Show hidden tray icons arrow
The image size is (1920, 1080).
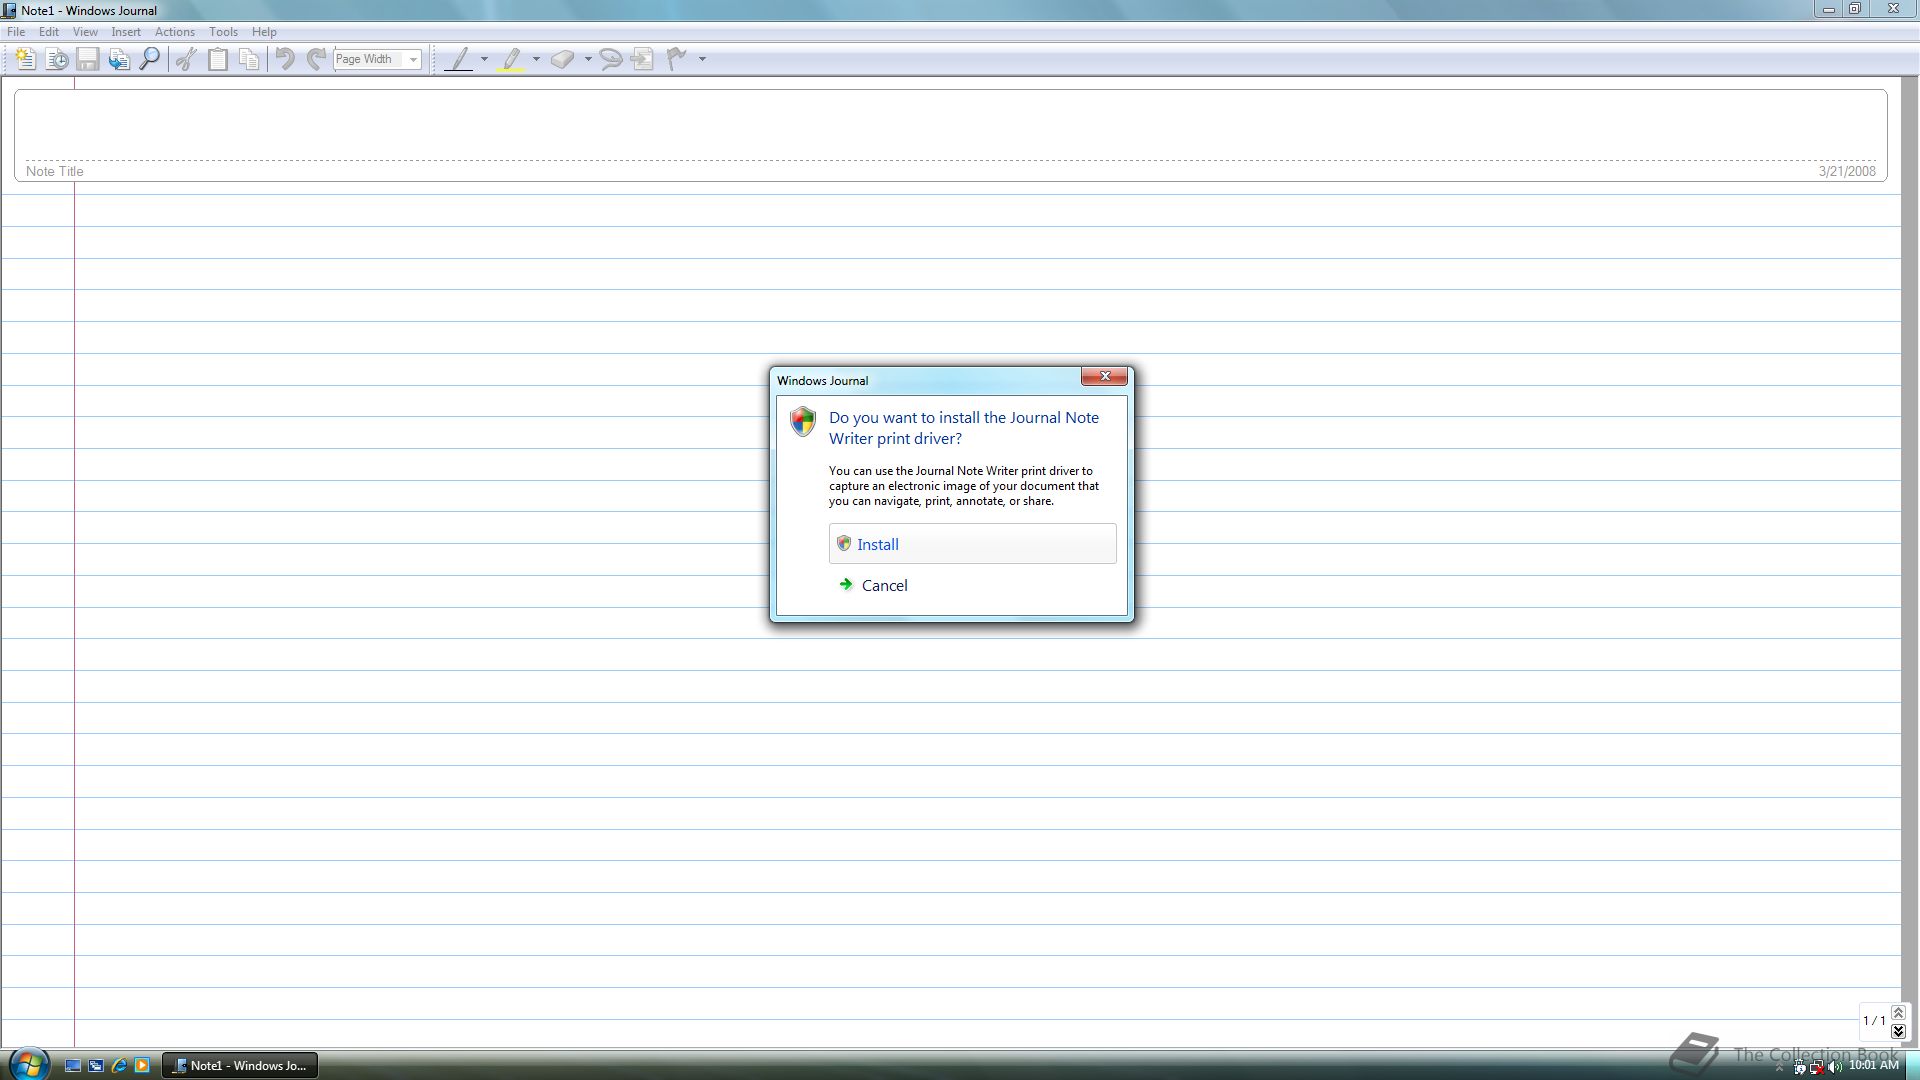[x=1779, y=1068]
